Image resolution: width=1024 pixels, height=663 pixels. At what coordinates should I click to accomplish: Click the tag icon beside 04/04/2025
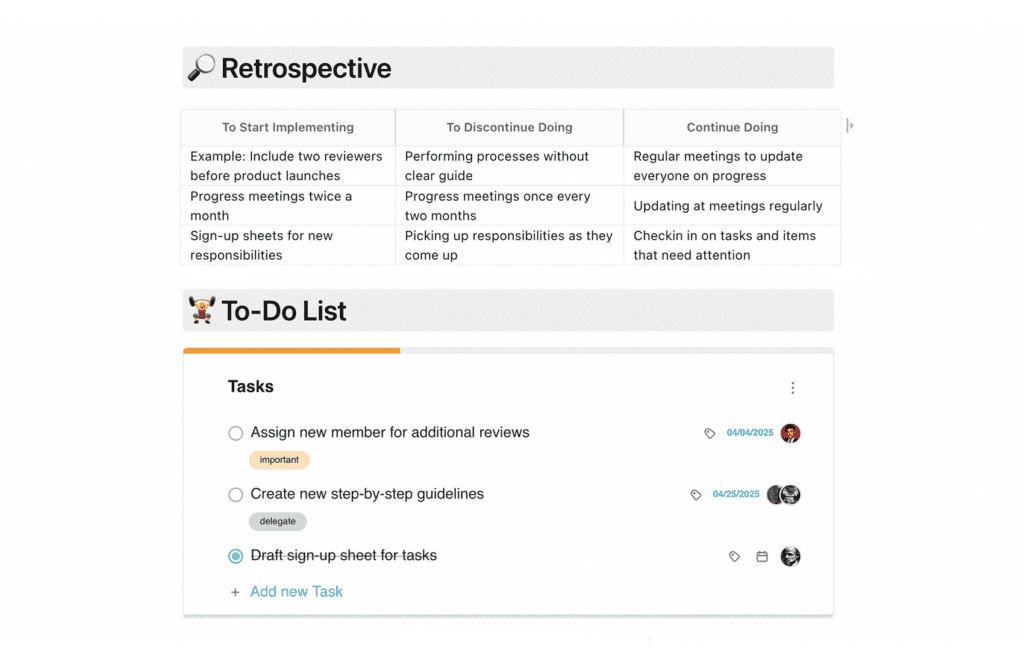click(x=710, y=433)
